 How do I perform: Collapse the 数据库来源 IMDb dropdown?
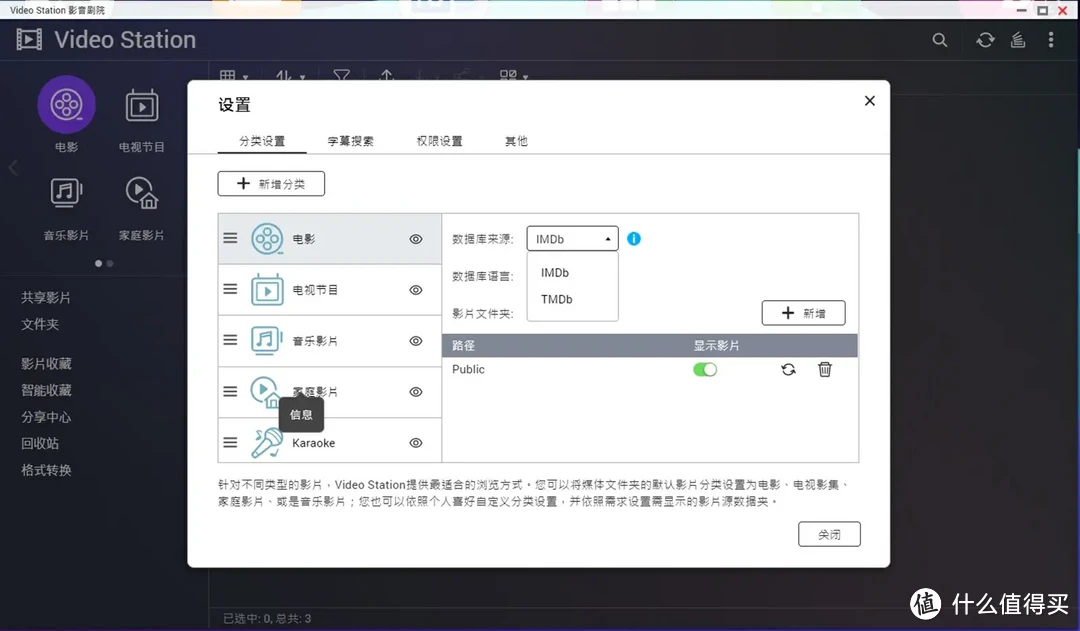tap(572, 239)
